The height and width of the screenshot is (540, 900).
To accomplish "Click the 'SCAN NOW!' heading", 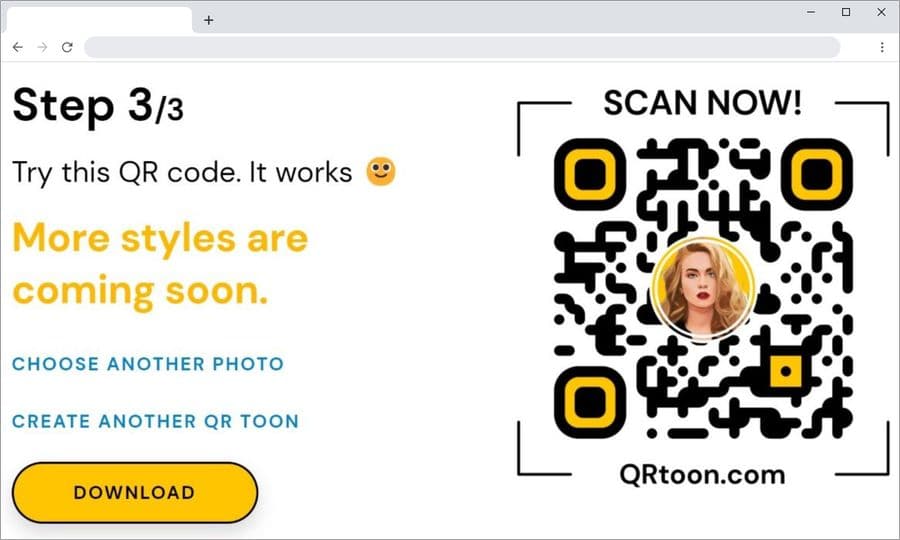I will click(703, 103).
